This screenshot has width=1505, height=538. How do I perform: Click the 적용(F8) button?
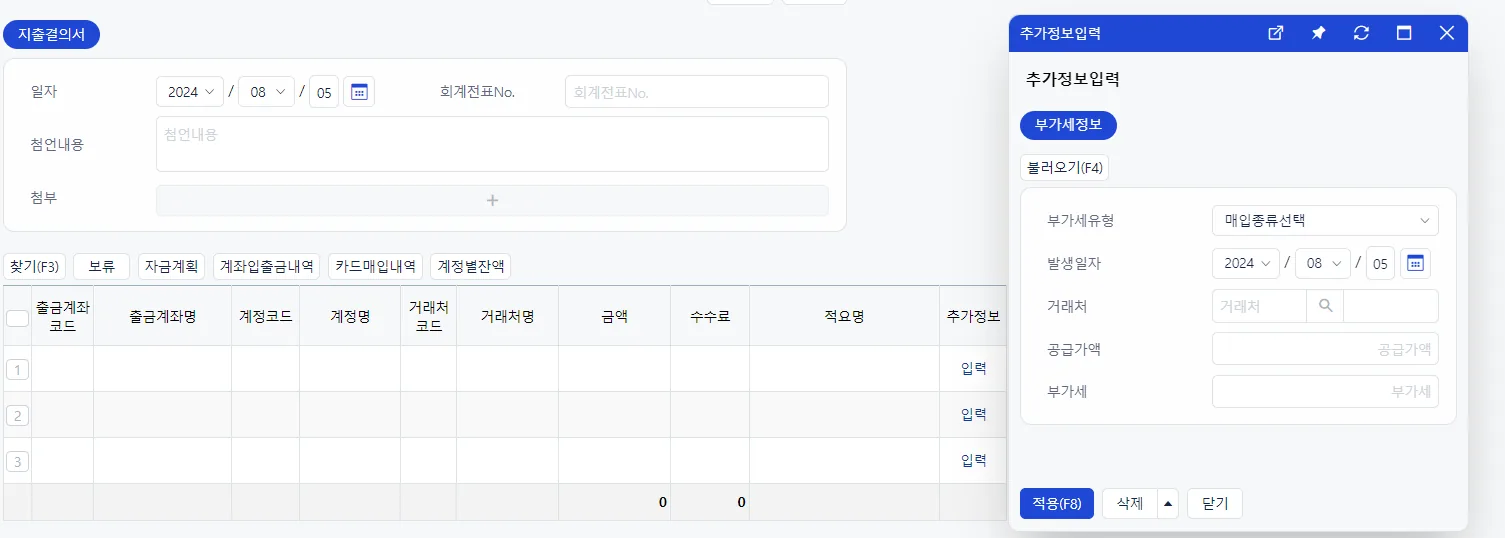pyautogui.click(x=1057, y=504)
